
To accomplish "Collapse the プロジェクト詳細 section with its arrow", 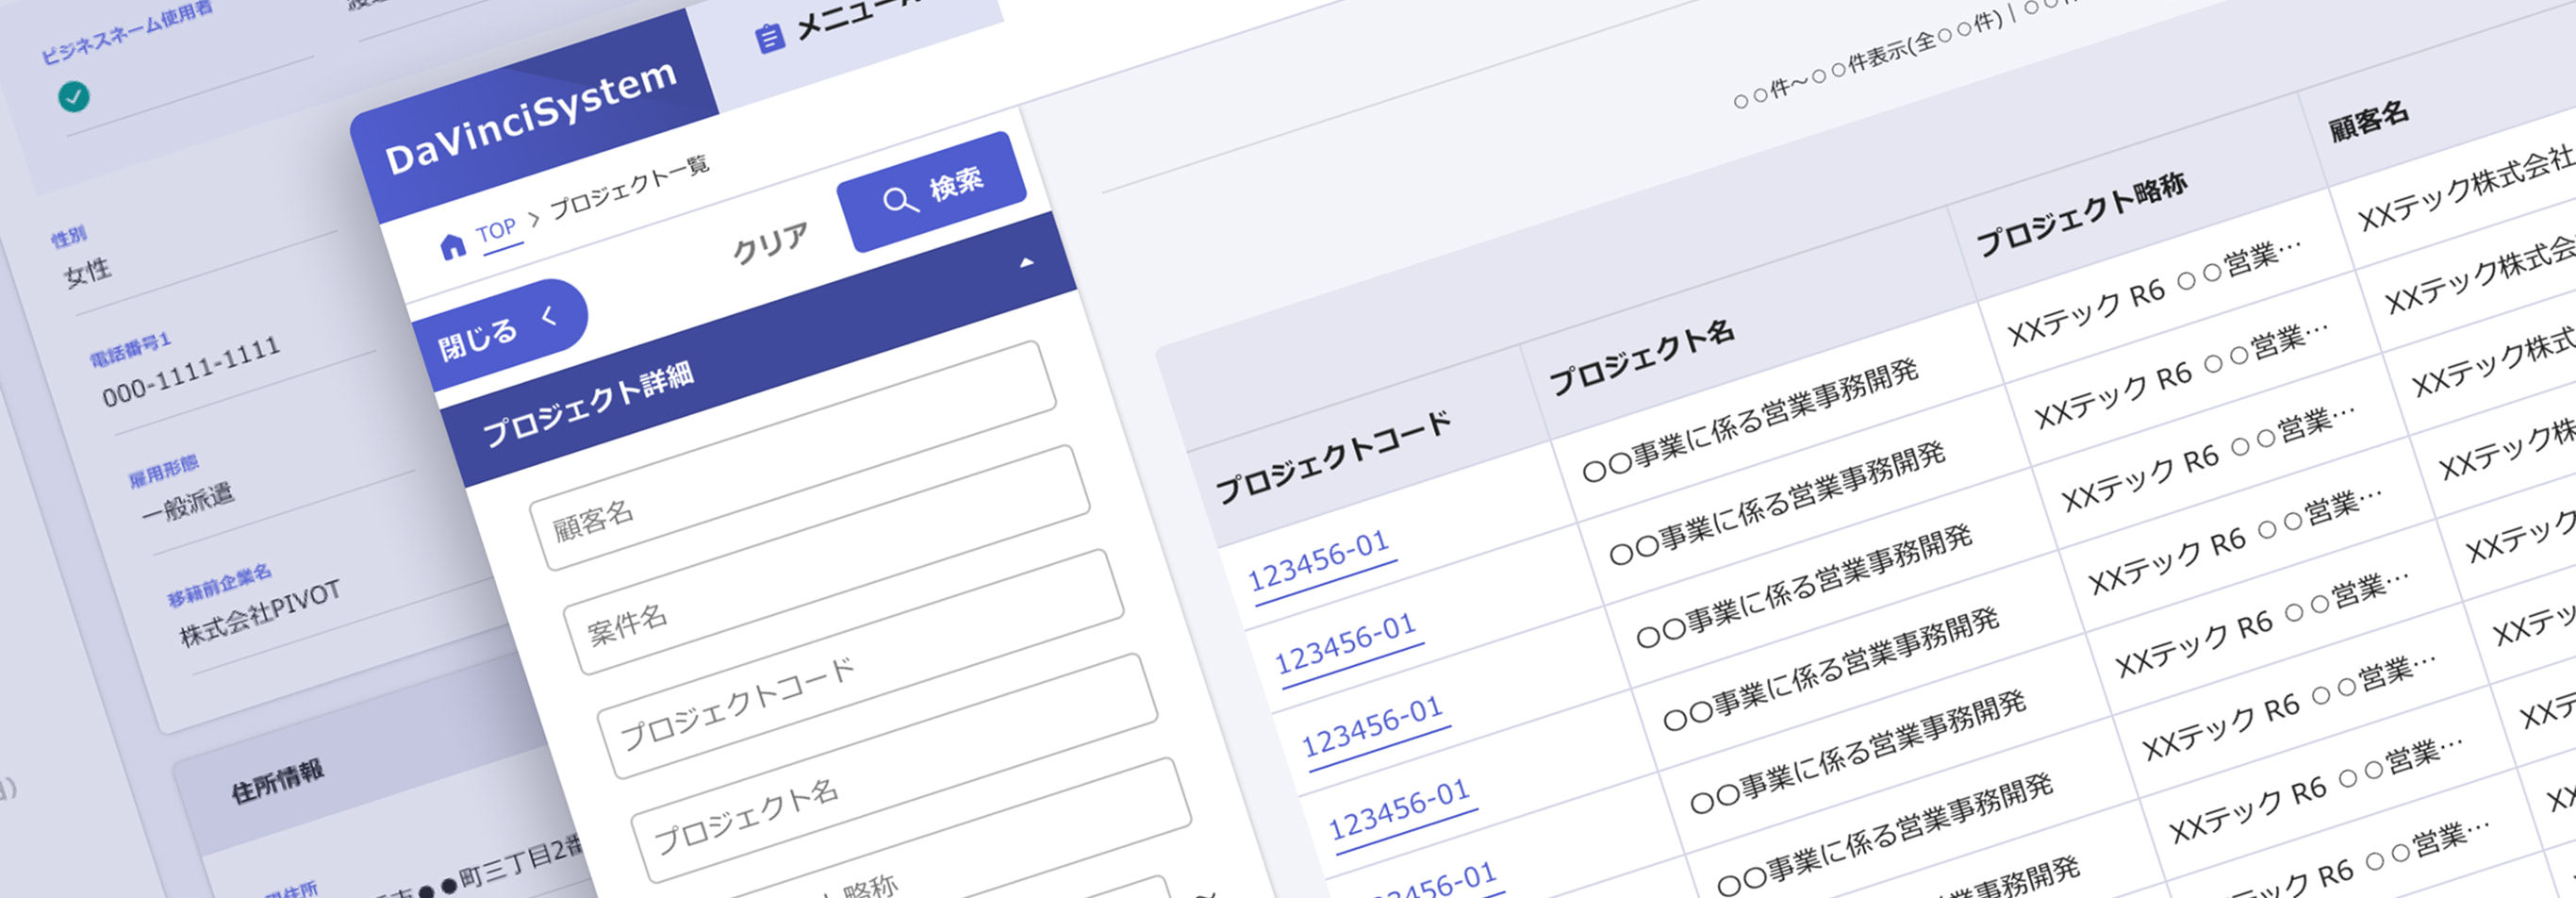I will tap(1026, 263).
